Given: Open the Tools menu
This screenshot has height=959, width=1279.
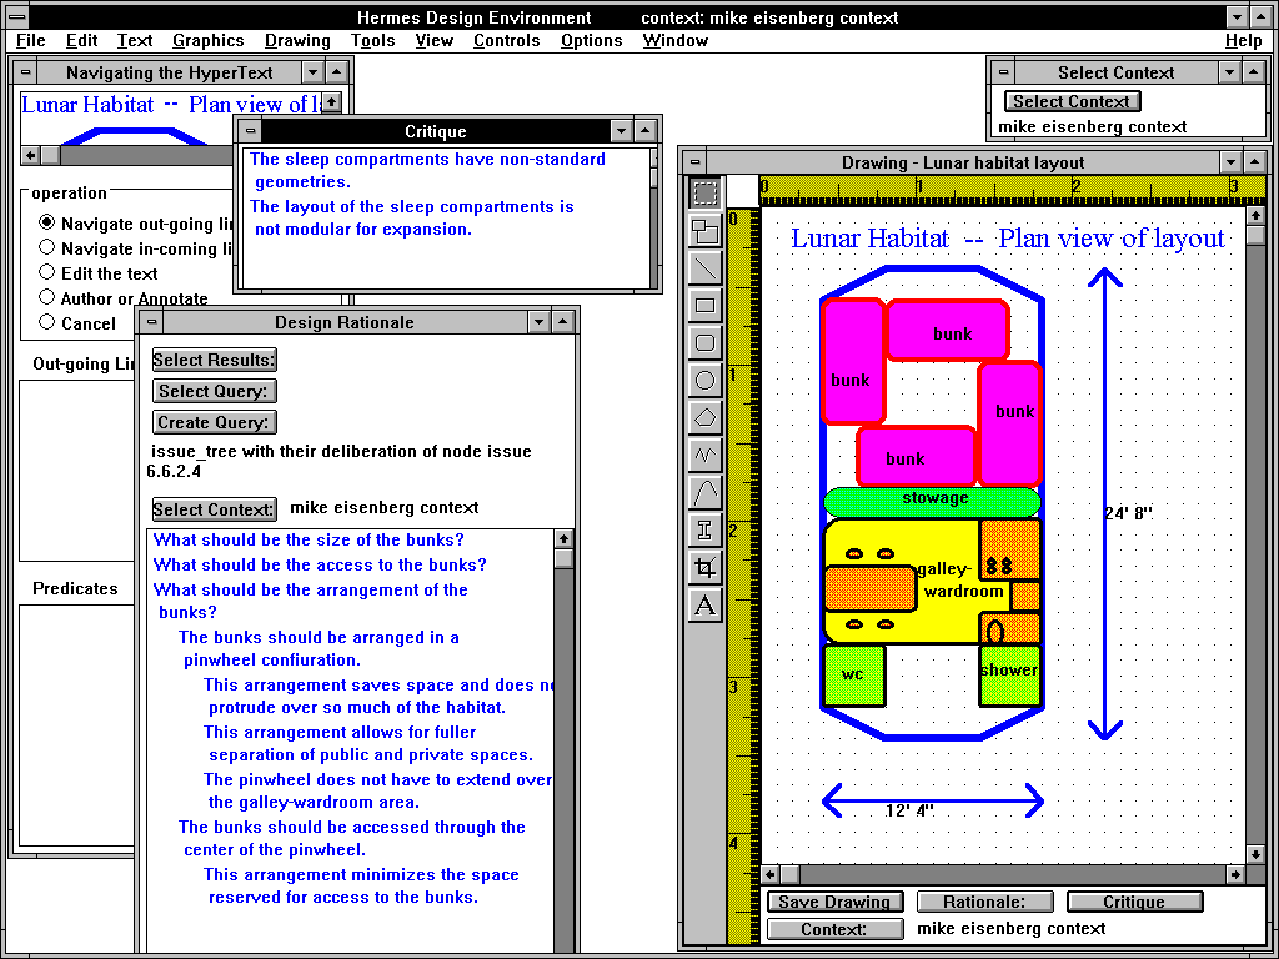Looking at the screenshot, I should (x=373, y=41).
